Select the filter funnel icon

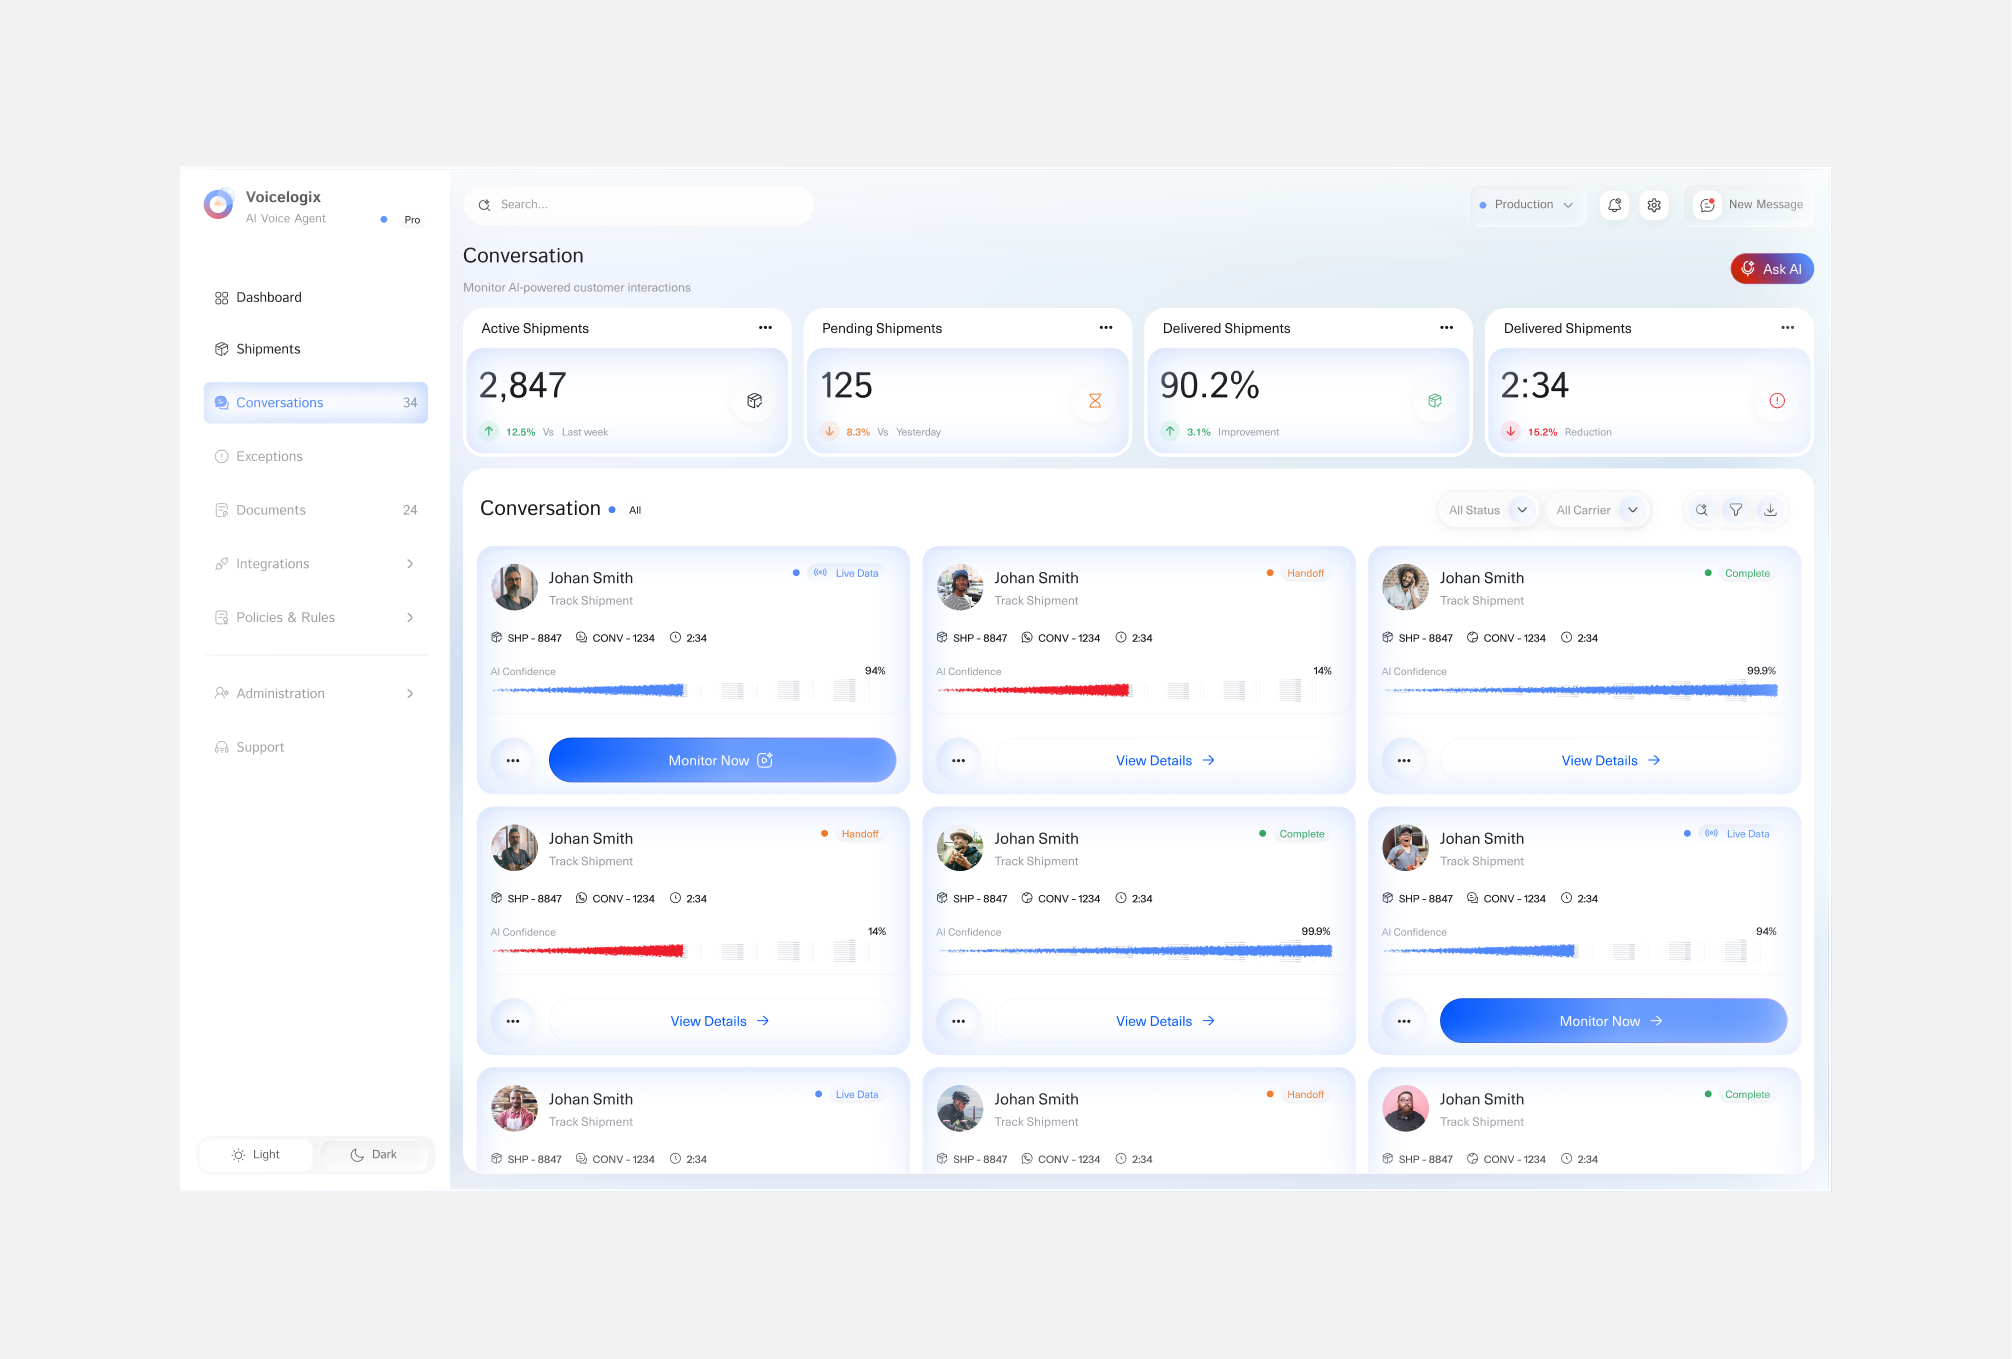1735,510
